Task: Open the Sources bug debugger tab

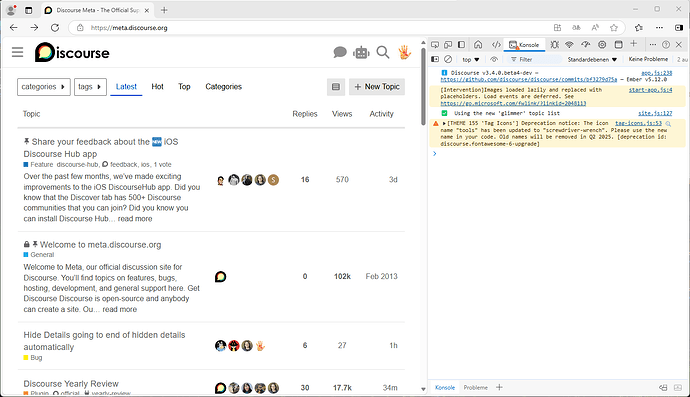Action: tap(554, 44)
